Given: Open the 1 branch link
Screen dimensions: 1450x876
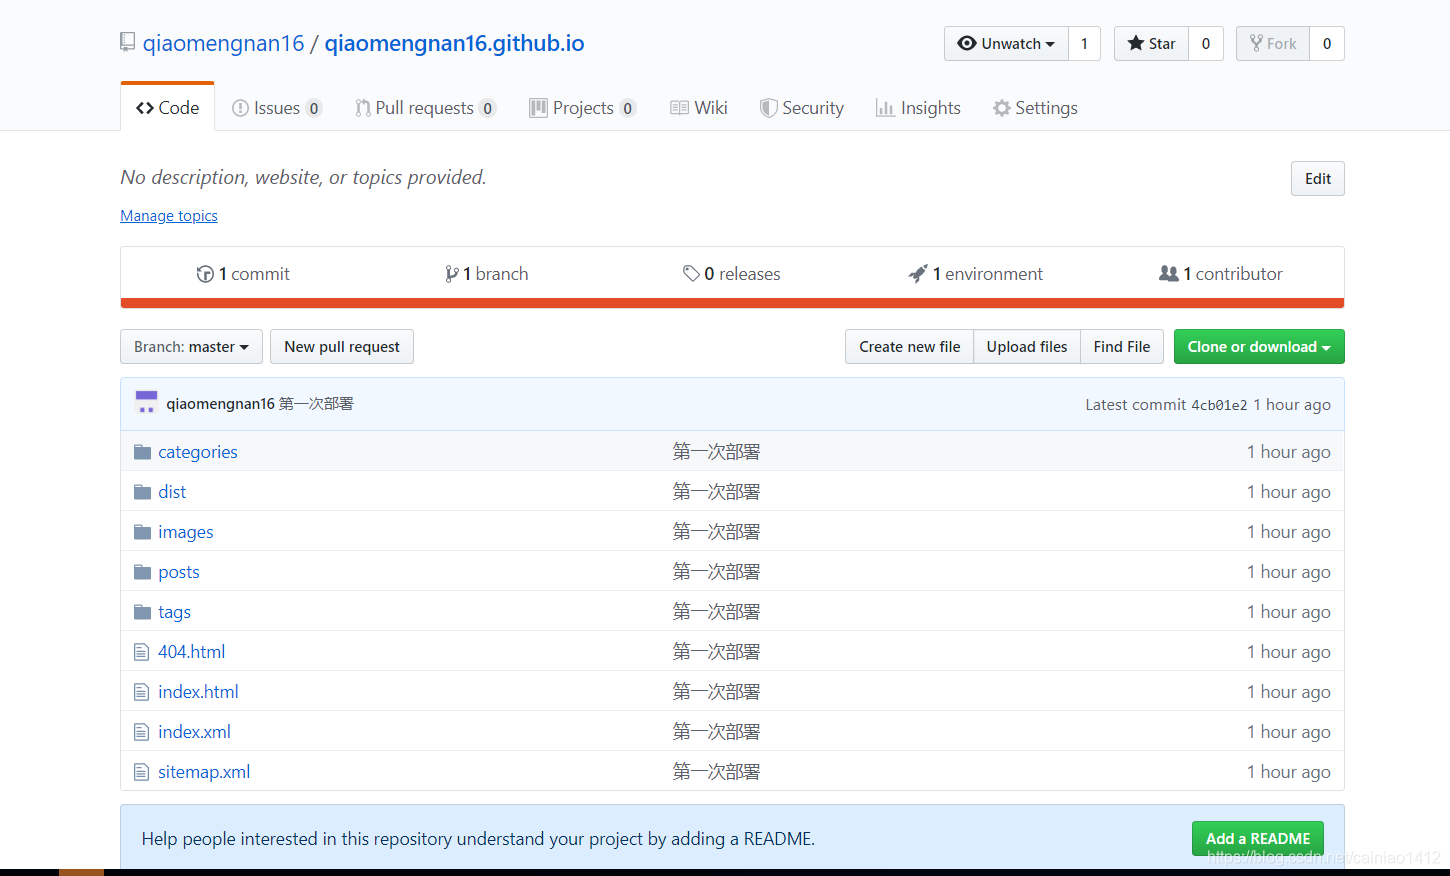Looking at the screenshot, I should [x=487, y=274].
